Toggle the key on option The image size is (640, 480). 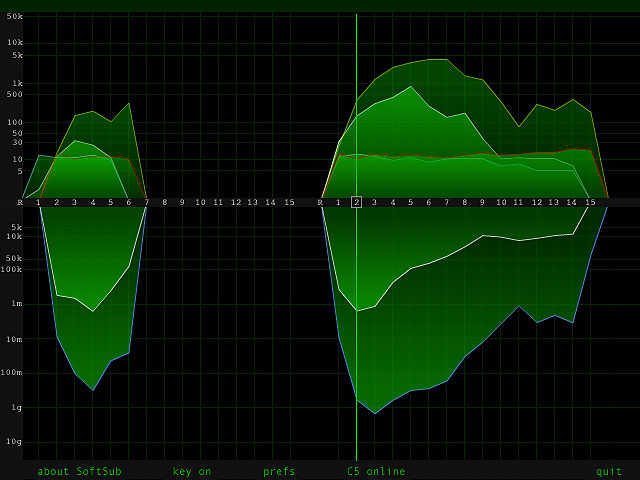pos(192,471)
